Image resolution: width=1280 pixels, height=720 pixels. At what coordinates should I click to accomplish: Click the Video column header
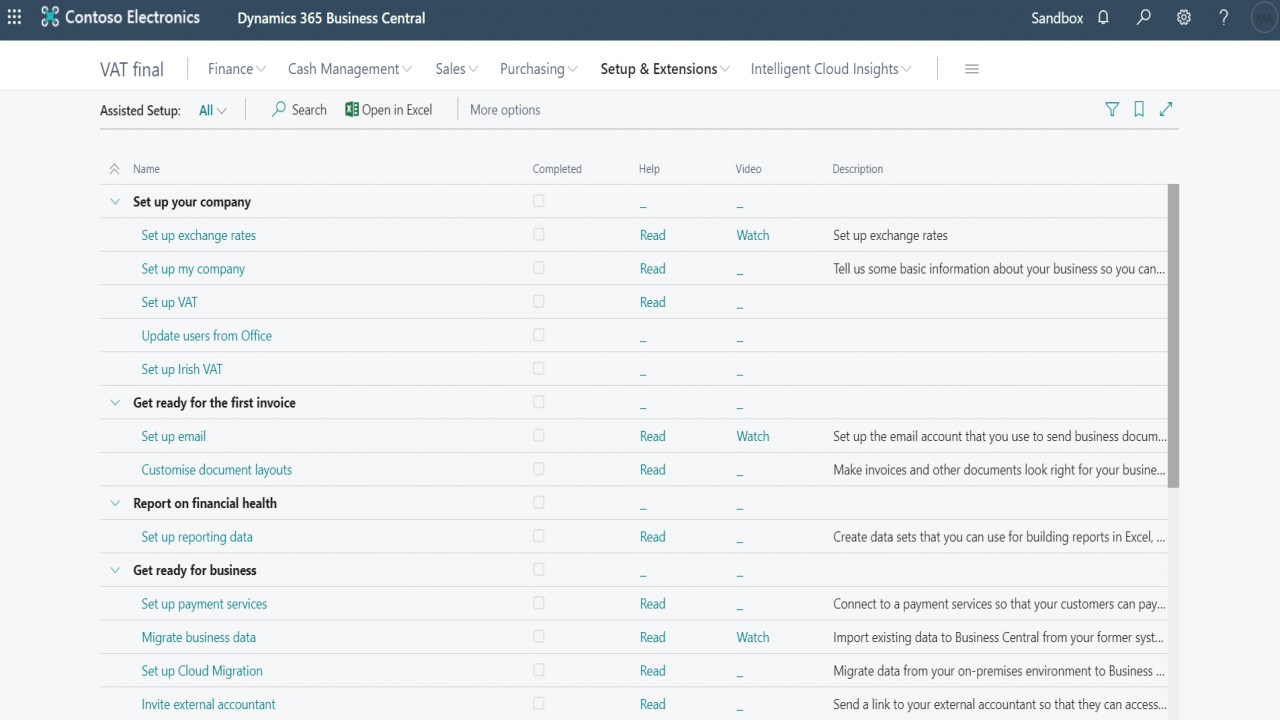pos(749,169)
